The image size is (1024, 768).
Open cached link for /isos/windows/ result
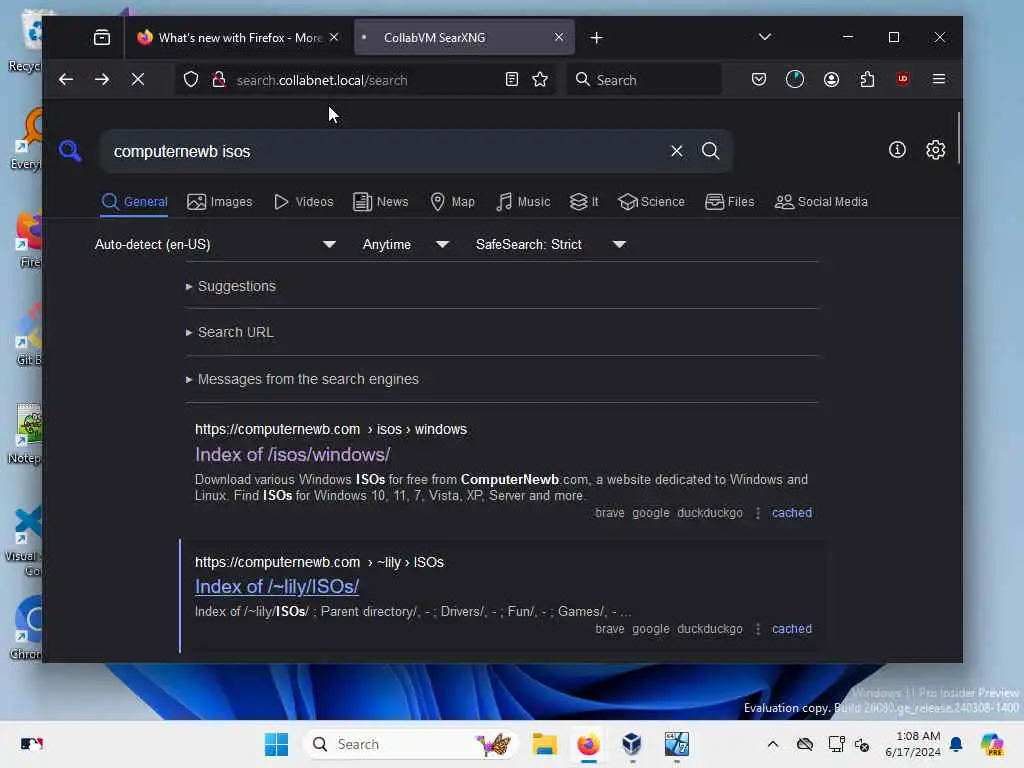[792, 513]
